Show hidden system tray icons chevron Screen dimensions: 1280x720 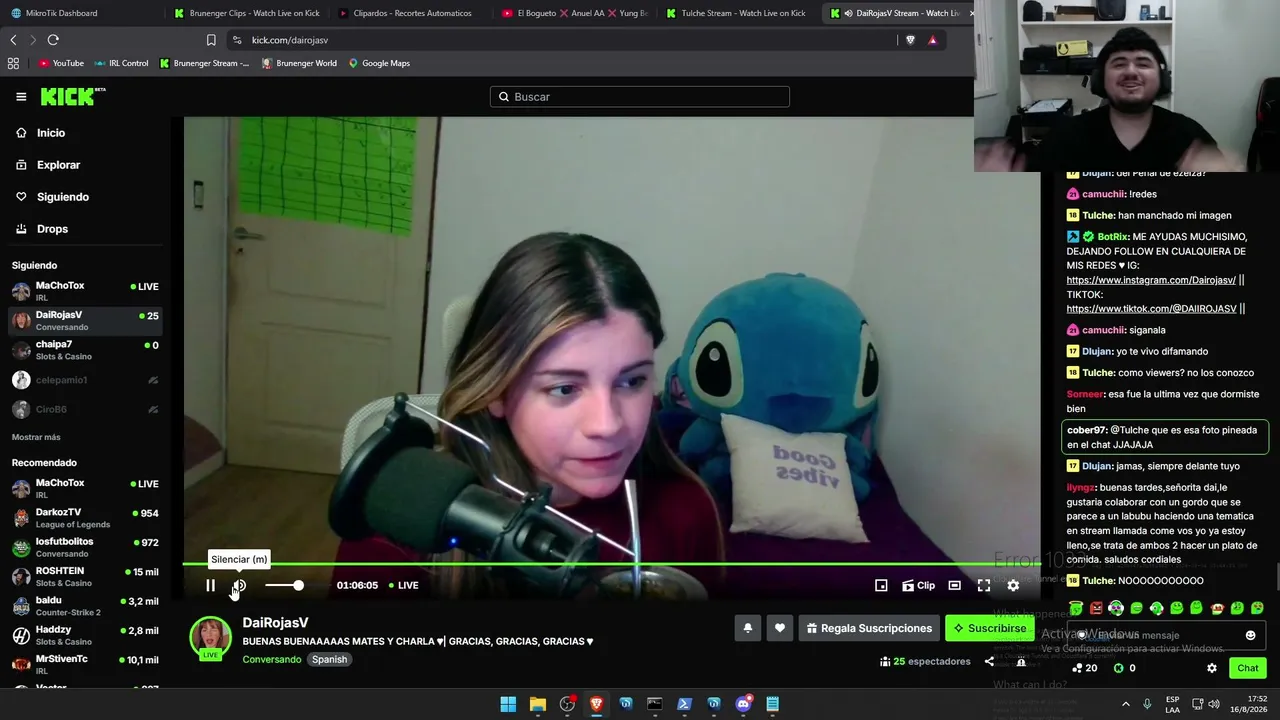(x=1125, y=704)
